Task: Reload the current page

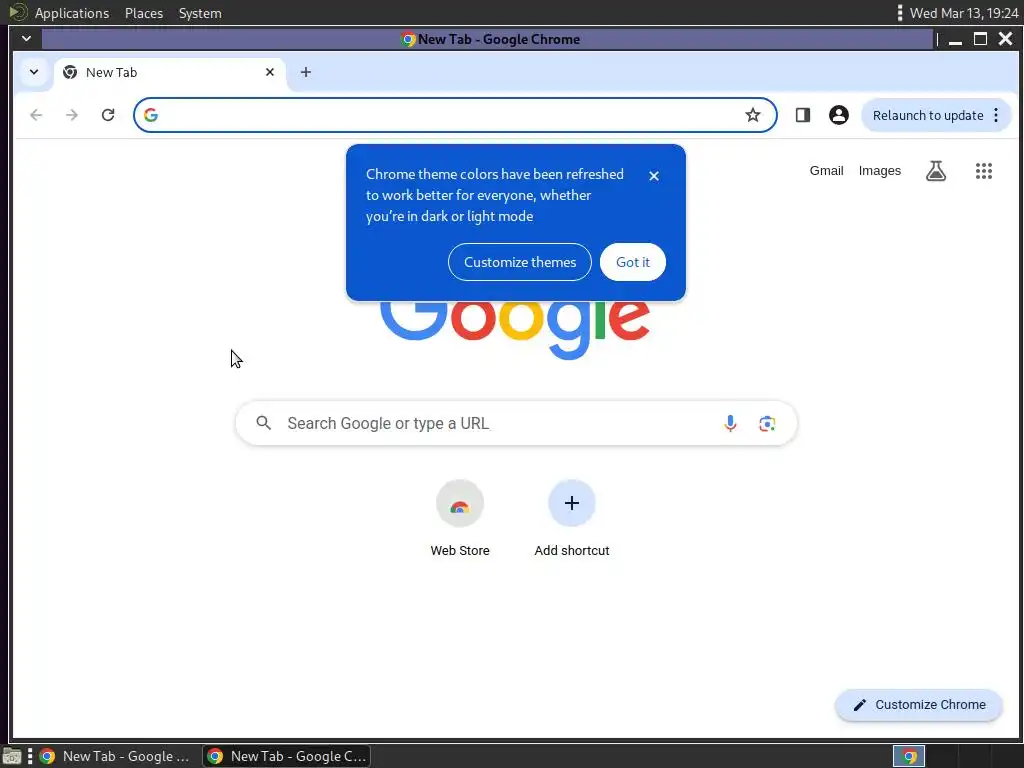Action: click(108, 115)
